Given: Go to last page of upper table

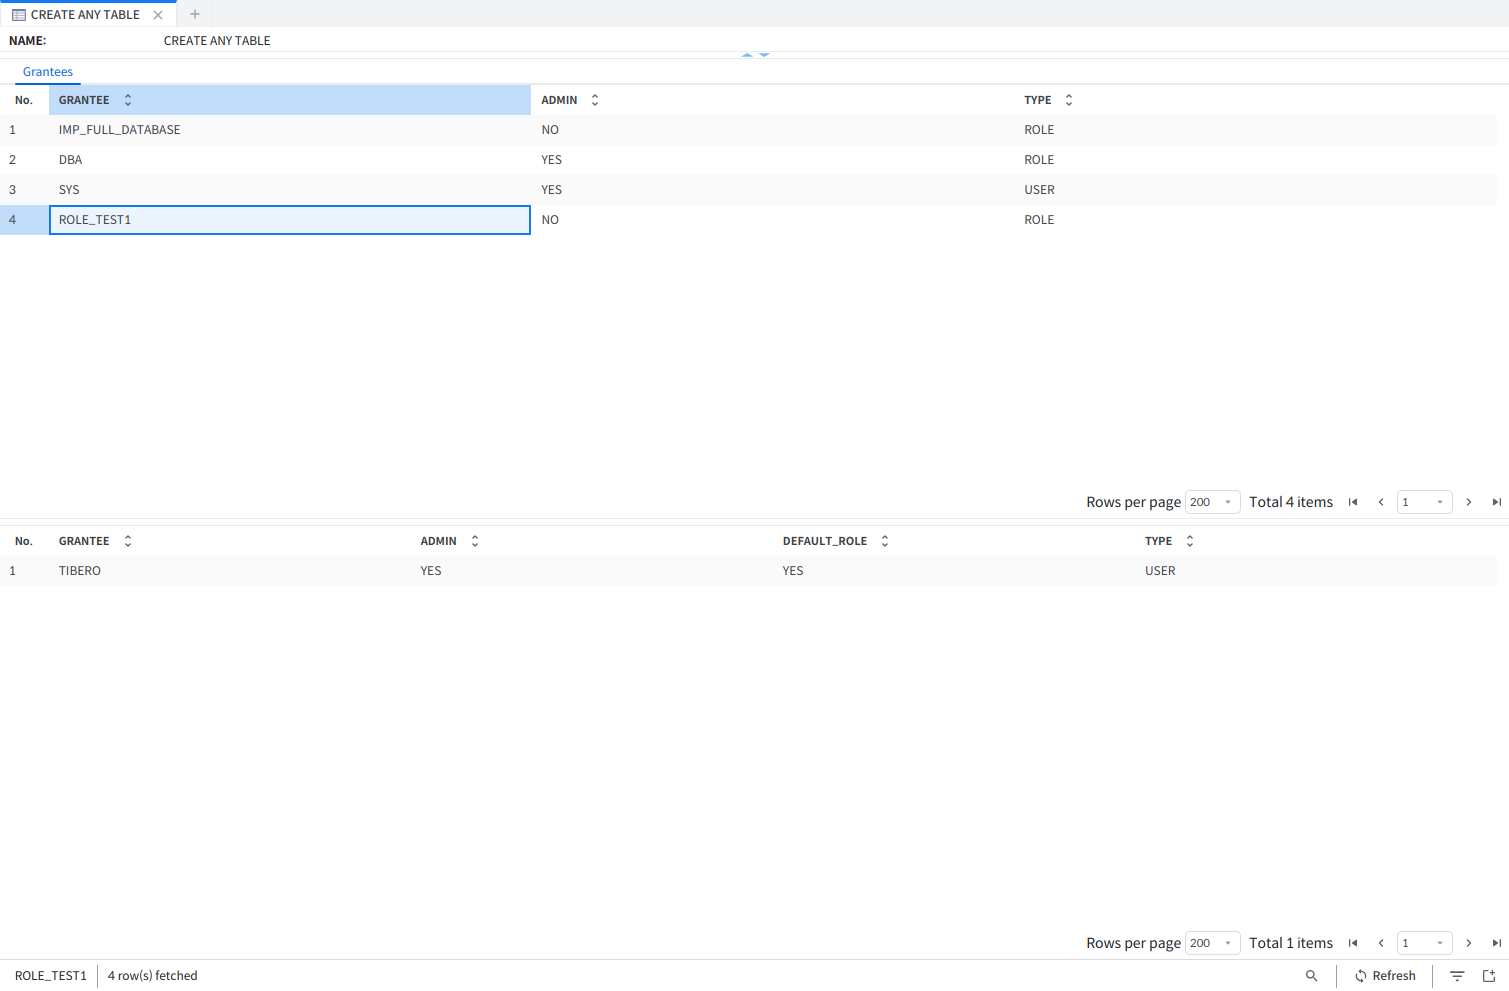Looking at the screenshot, I should [1496, 502].
